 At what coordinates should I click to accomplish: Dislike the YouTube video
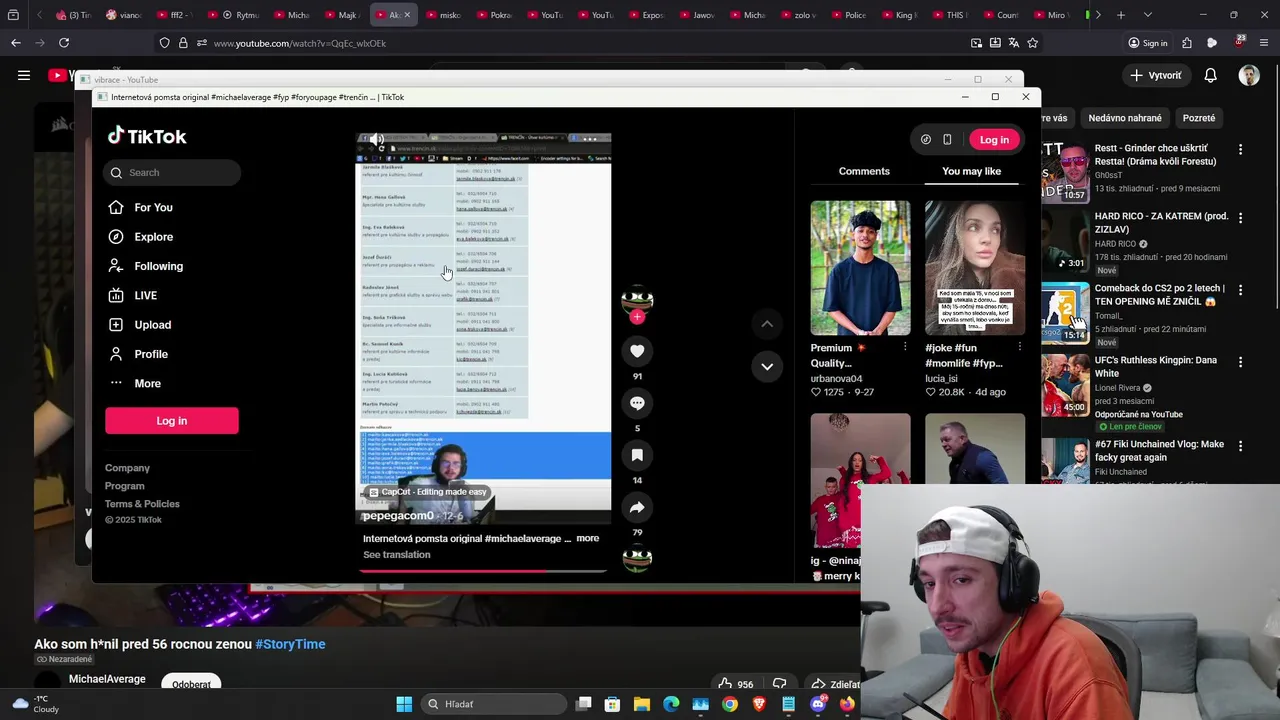[779, 684]
